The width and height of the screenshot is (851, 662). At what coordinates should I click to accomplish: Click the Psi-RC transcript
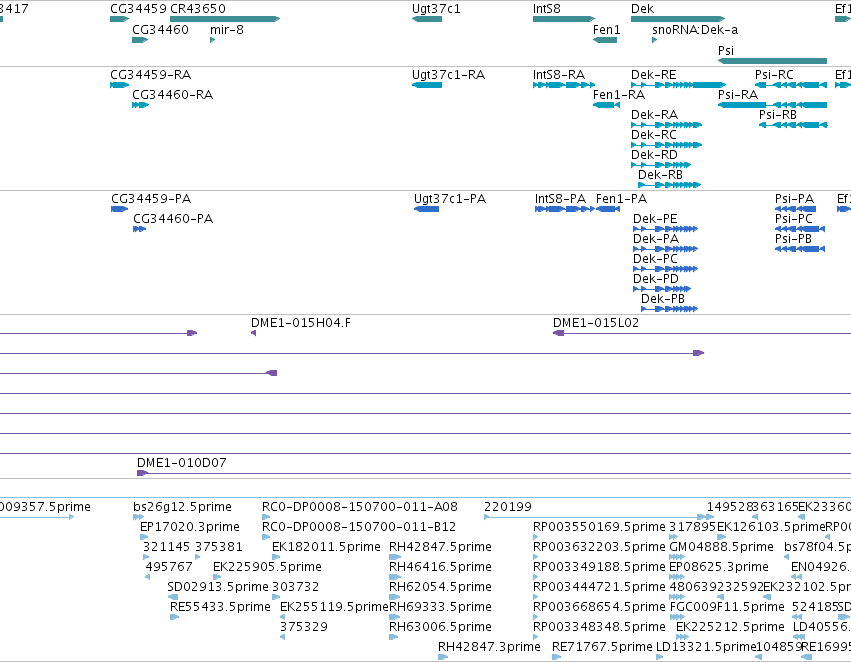(791, 85)
